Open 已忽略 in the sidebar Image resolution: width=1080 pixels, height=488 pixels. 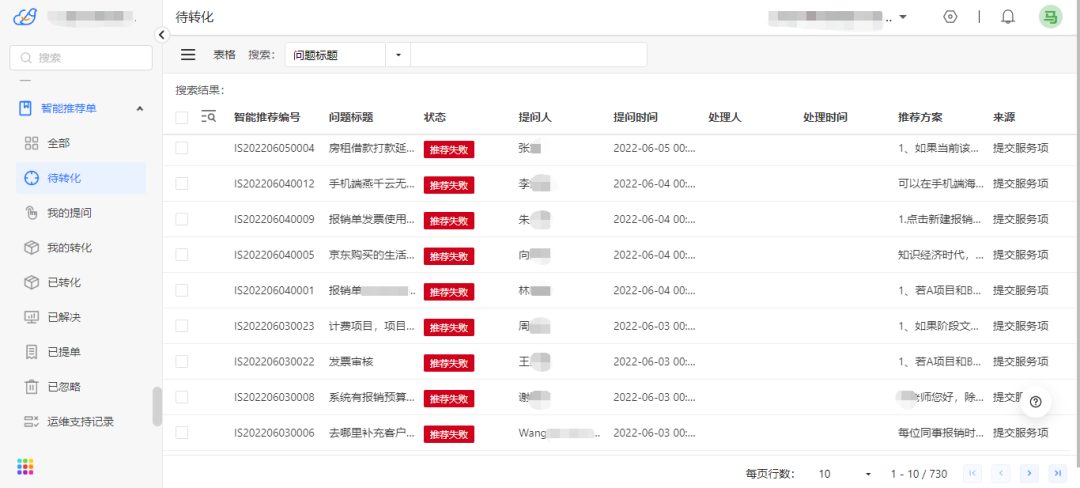[81, 387]
